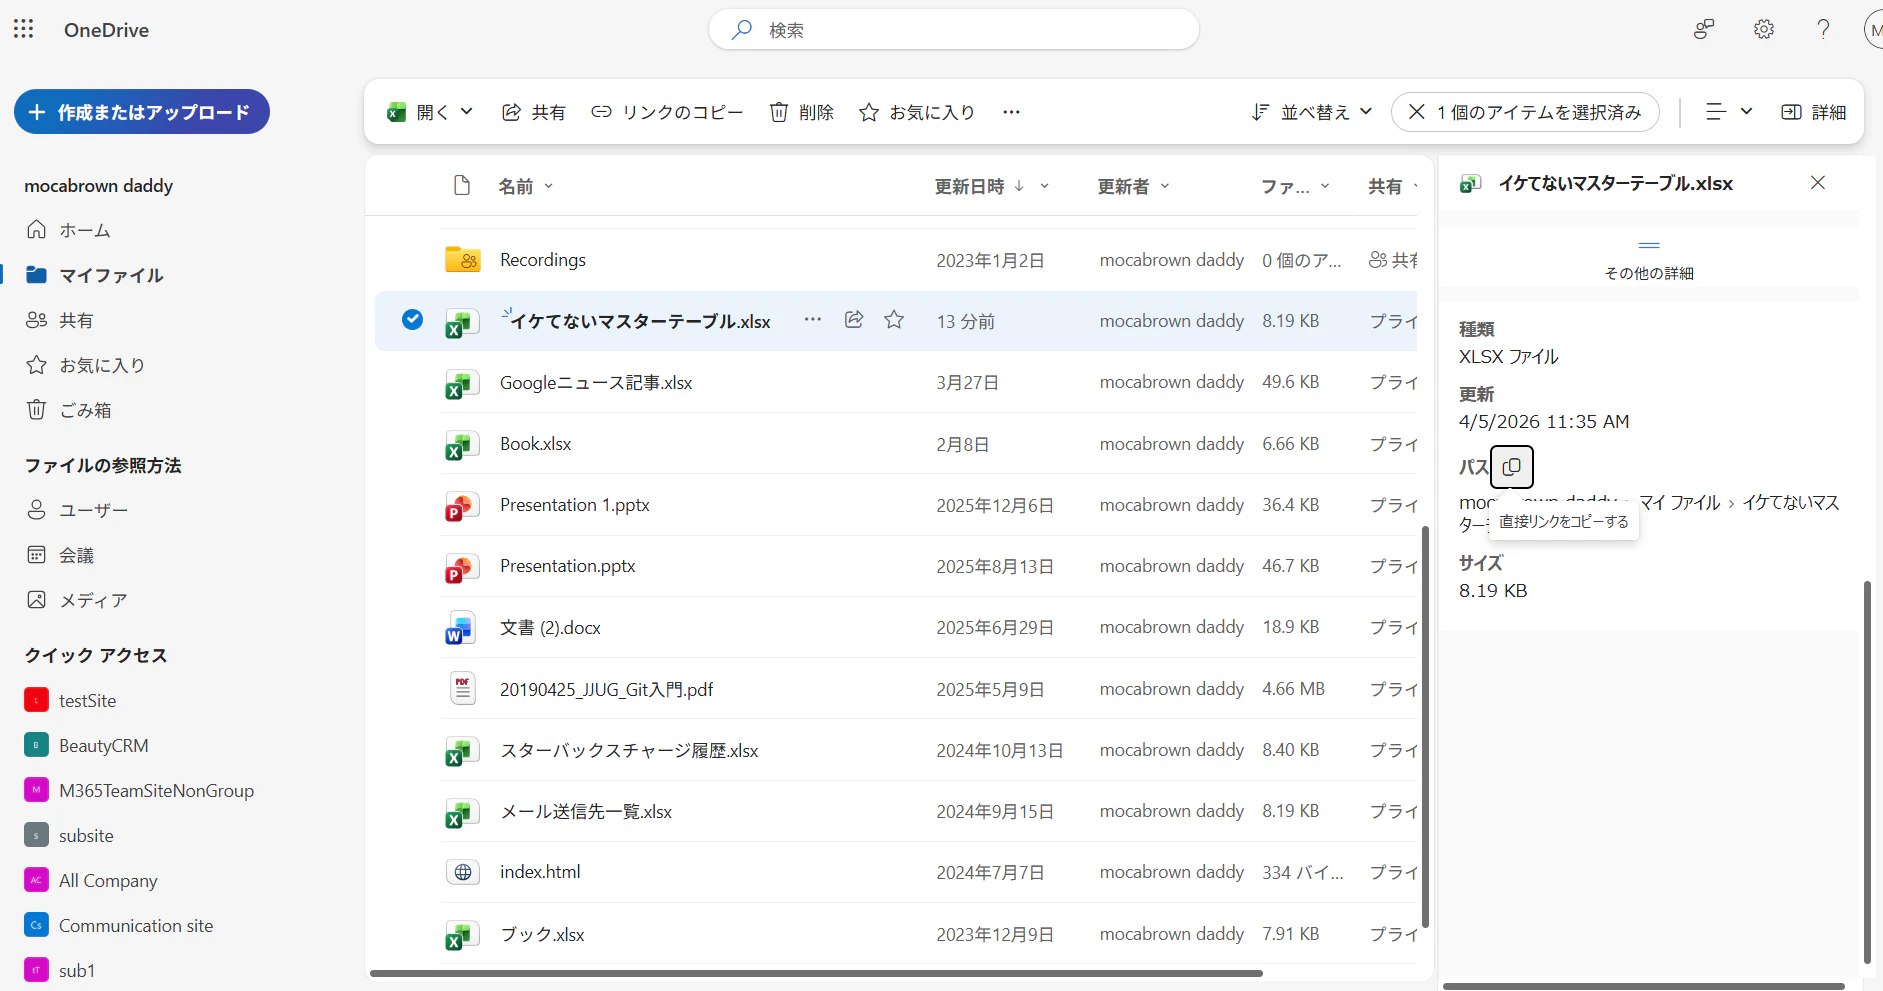Click the 検索 search box
This screenshot has height=991, width=1883.
click(954, 30)
